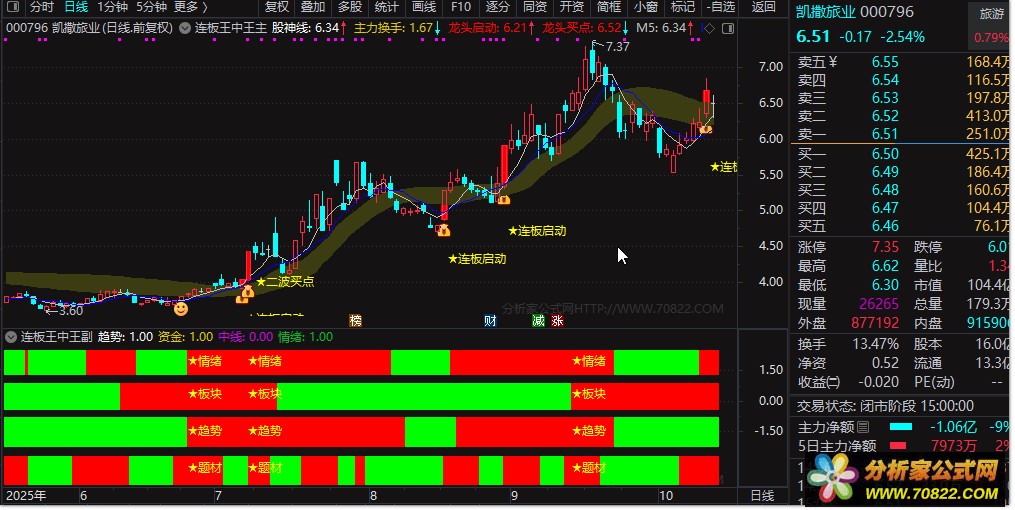Image resolution: width=1015 pixels, height=510 pixels.
Task: Click the money bag above second 连板启动 label
Action: point(503,199)
